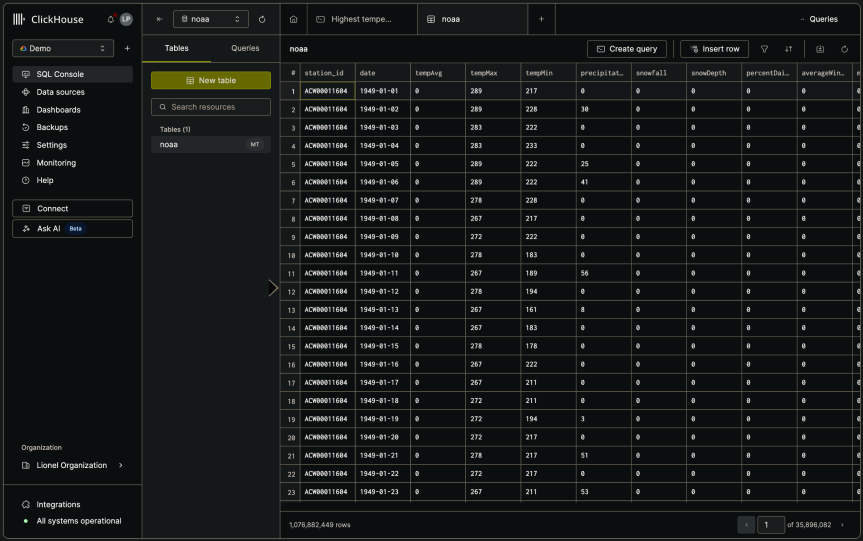Open Settings in sidebar
Image resolution: width=863 pixels, height=541 pixels.
click(x=72, y=145)
